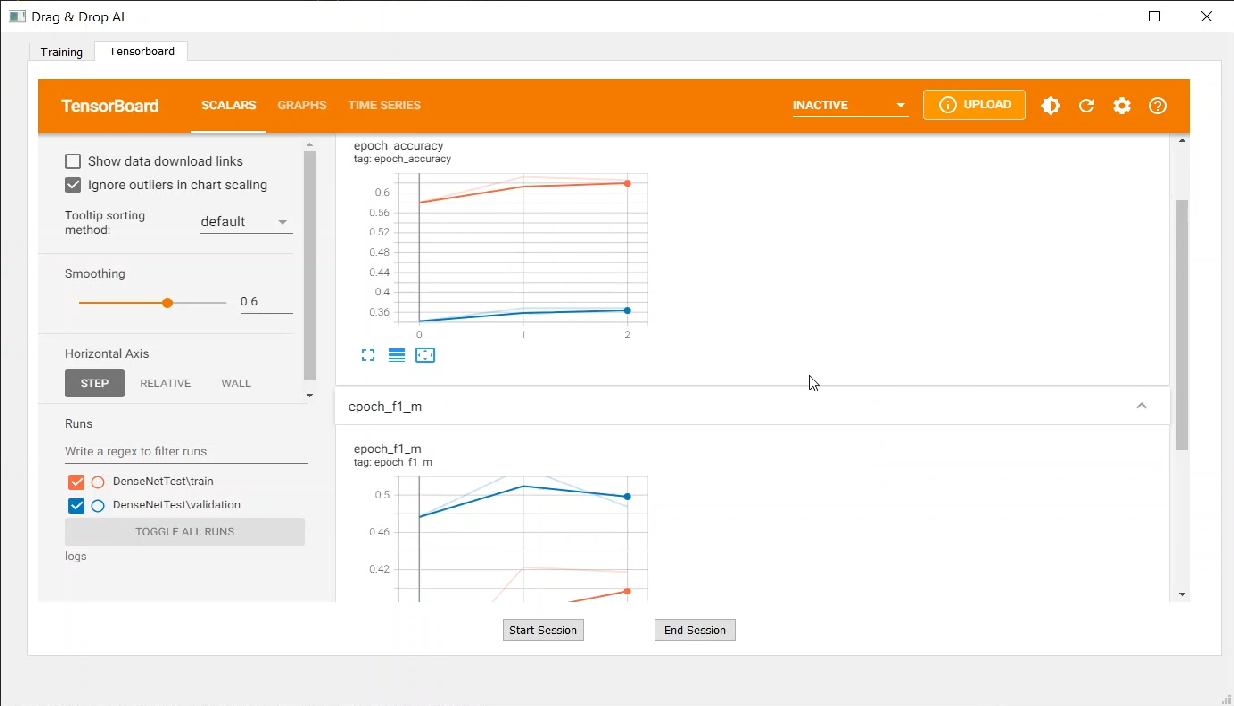Toggle dark mode theme icon

1050,105
